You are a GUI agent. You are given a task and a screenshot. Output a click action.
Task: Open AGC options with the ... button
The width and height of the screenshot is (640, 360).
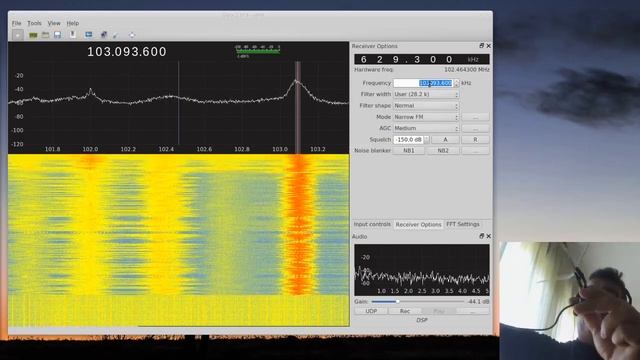tap(476, 128)
